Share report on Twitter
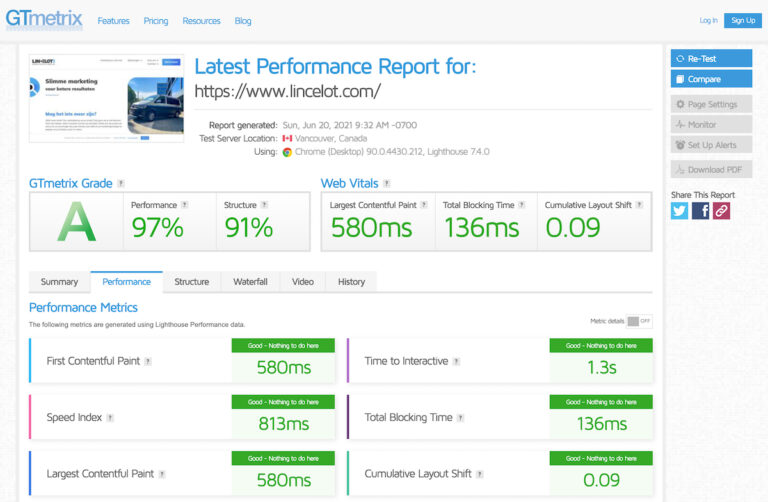The height and width of the screenshot is (502, 768). point(679,211)
